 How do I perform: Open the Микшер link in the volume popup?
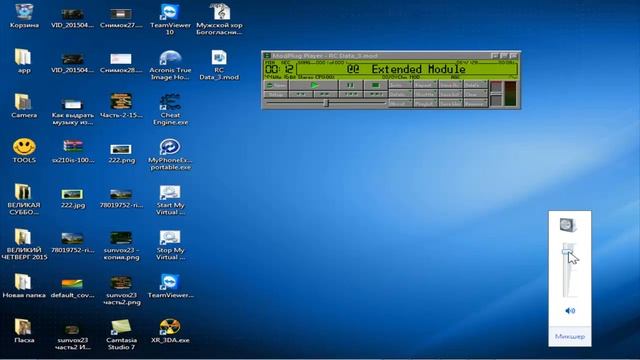click(570, 336)
